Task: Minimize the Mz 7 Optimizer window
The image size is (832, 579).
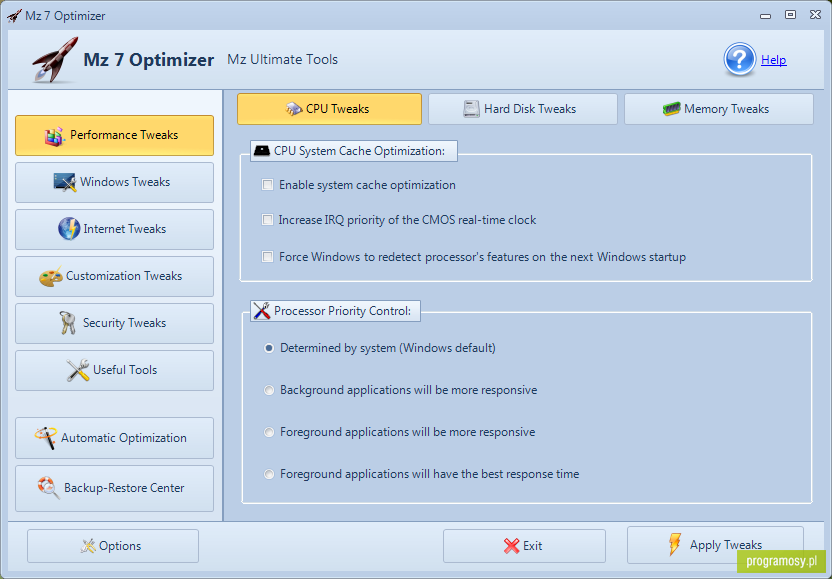Action: tap(765, 15)
